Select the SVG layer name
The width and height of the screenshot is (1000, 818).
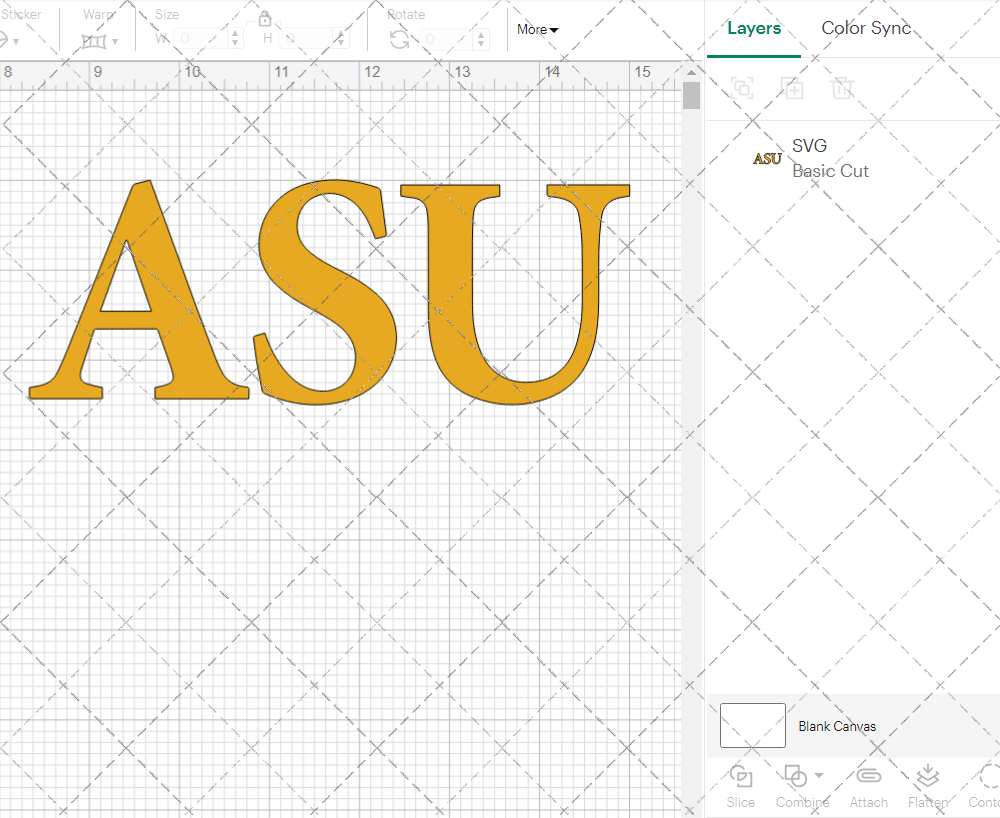809,146
